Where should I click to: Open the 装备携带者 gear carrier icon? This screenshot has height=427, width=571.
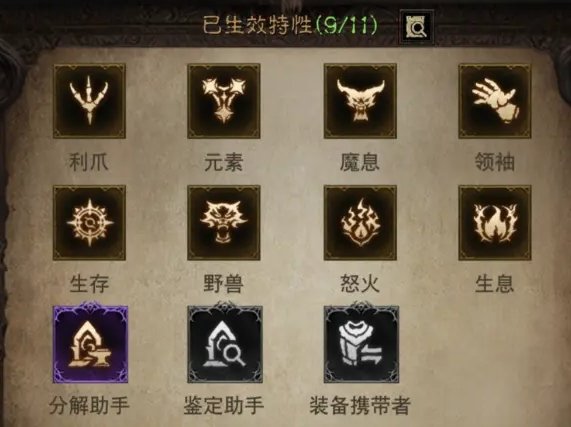pos(361,343)
